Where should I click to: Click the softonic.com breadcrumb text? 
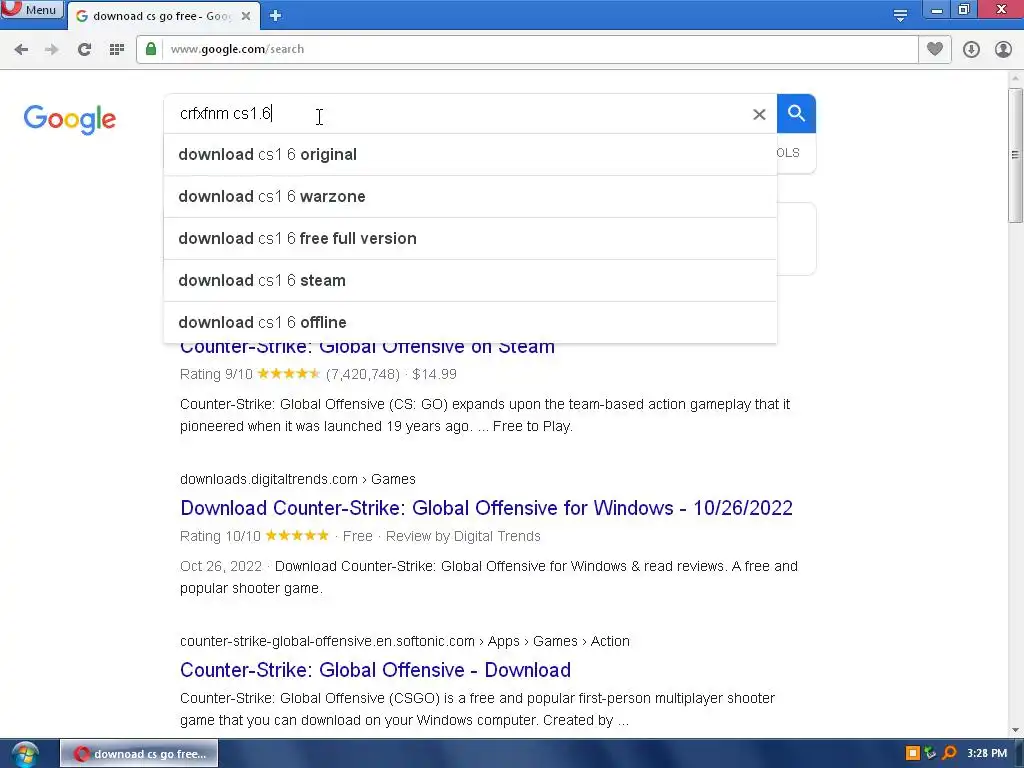pos(404,641)
